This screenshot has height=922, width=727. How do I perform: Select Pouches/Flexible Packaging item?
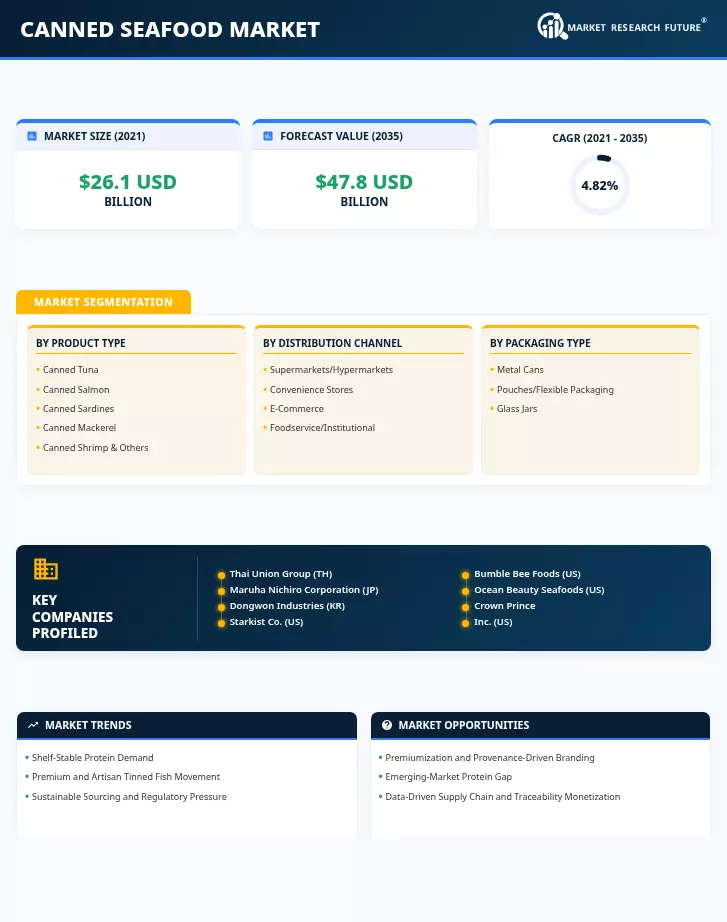point(555,390)
